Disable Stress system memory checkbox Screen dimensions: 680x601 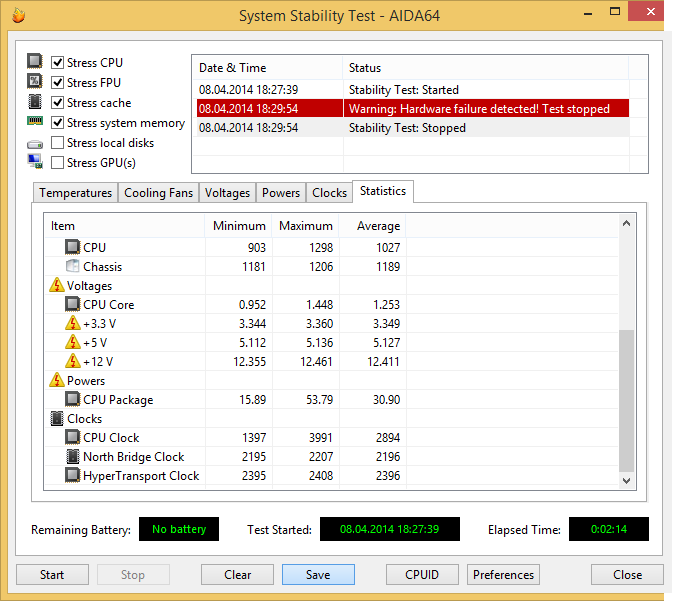pos(58,123)
